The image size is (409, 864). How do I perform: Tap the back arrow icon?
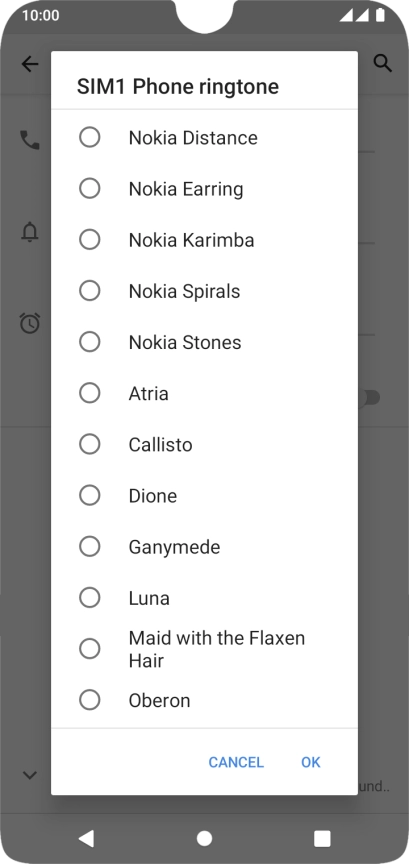tap(30, 64)
